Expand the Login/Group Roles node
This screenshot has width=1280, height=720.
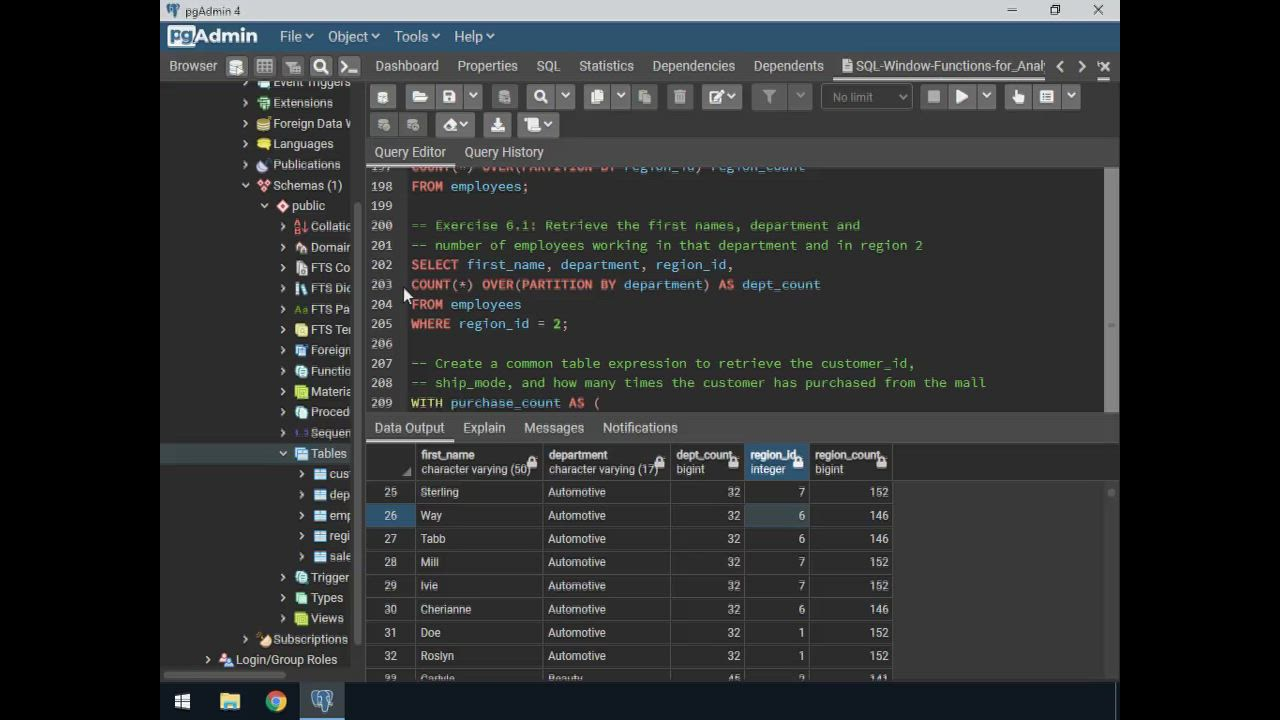pyautogui.click(x=208, y=660)
